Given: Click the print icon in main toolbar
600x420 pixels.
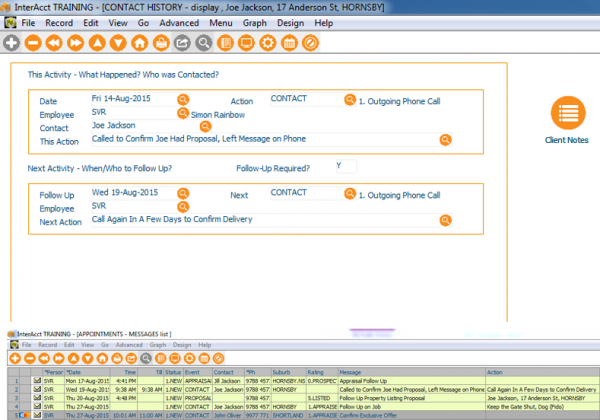Looking at the screenshot, I should pyautogui.click(x=161, y=43).
